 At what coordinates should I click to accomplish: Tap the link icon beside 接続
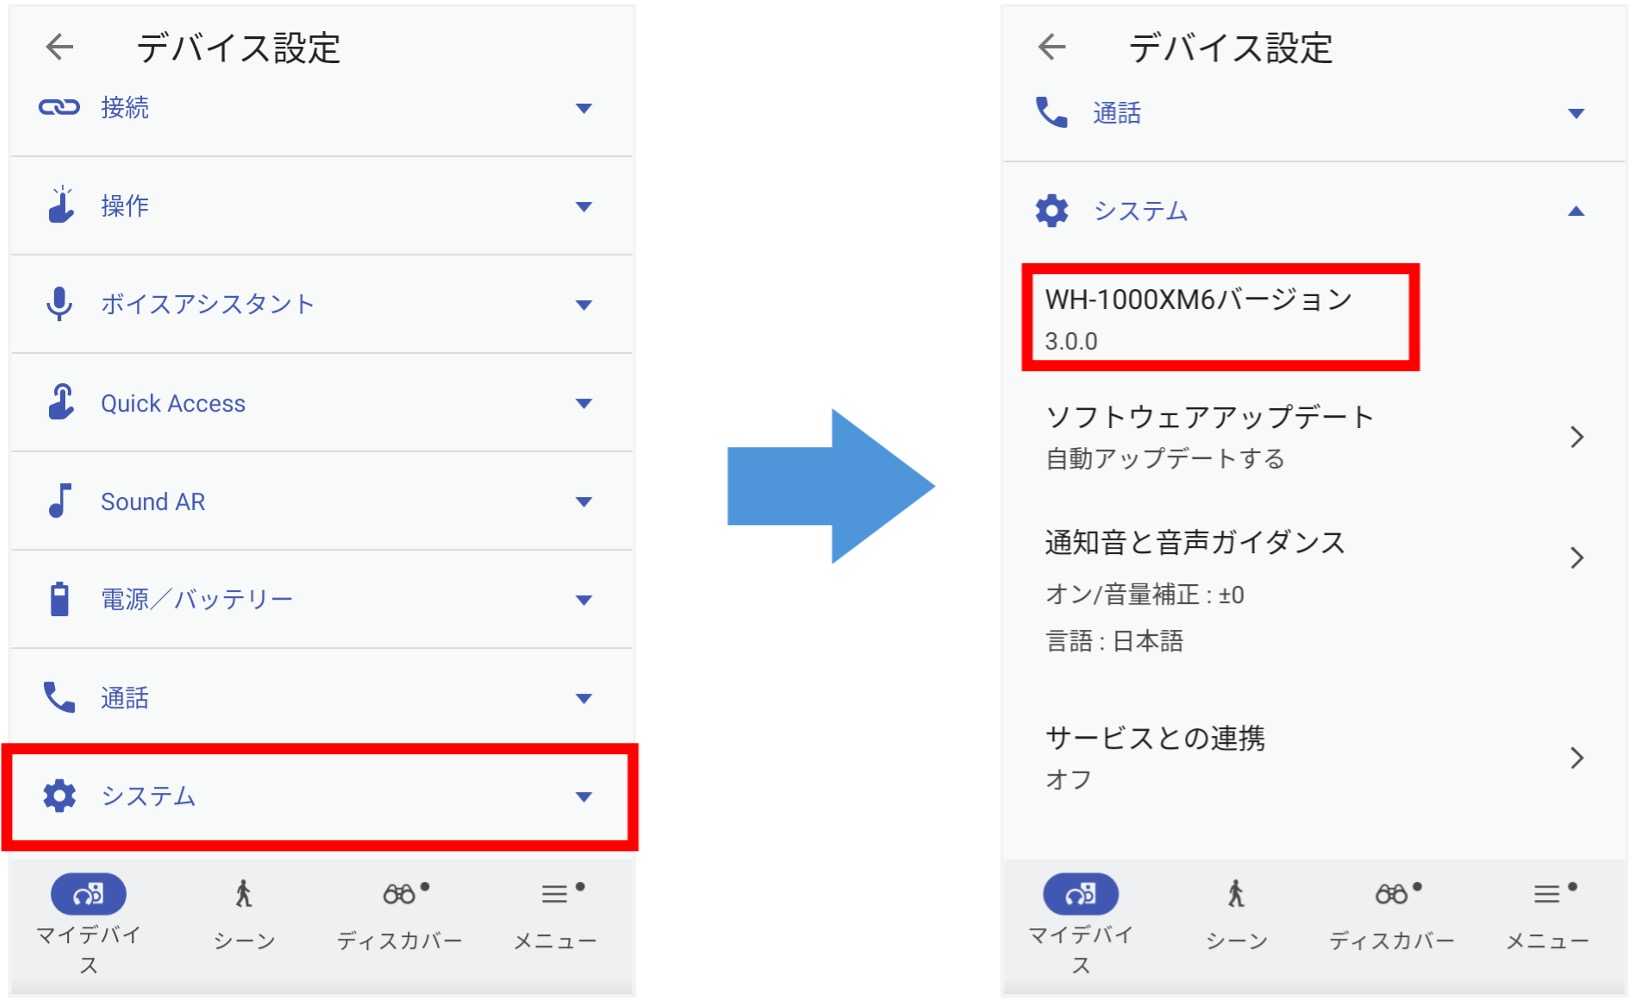tap(59, 107)
